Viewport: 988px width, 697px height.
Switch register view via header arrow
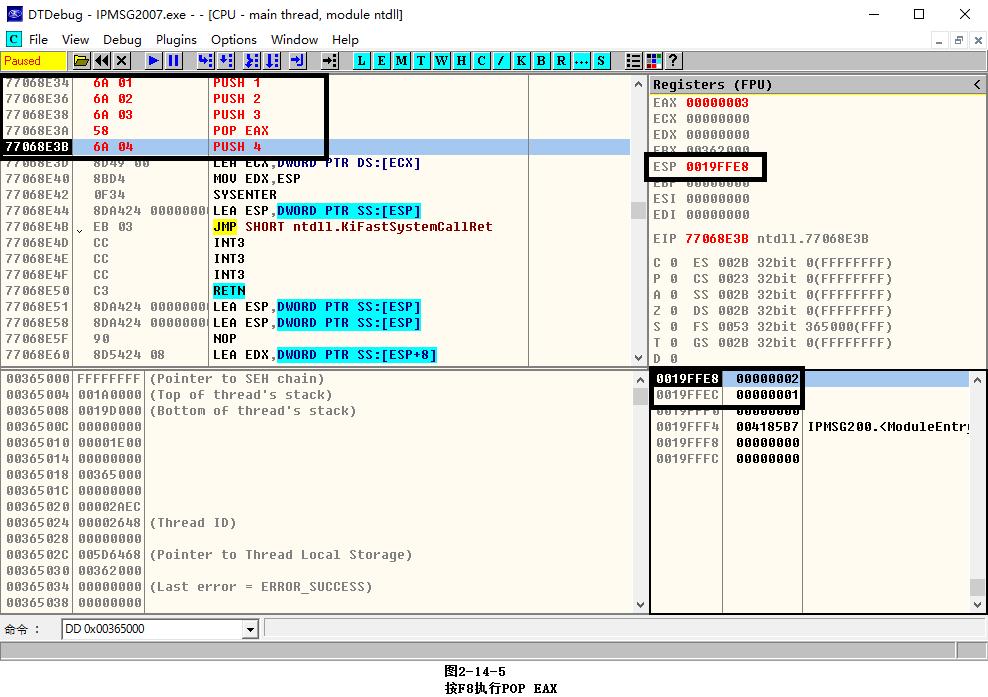coord(977,85)
